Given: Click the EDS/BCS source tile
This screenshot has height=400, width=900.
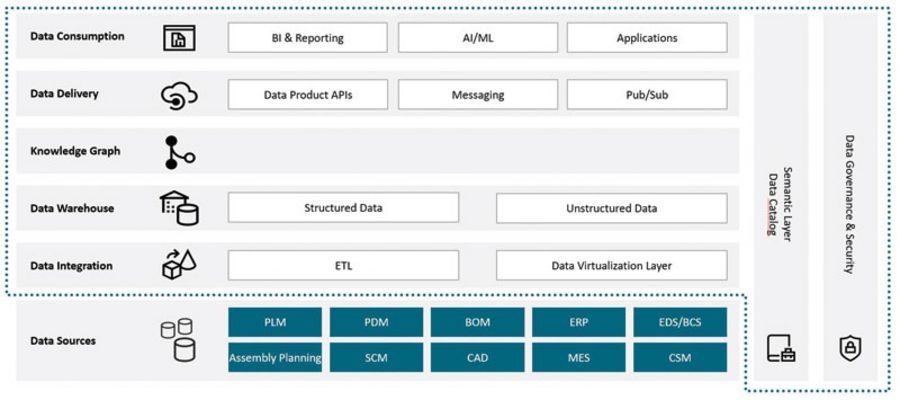Looking at the screenshot, I should point(680,322).
